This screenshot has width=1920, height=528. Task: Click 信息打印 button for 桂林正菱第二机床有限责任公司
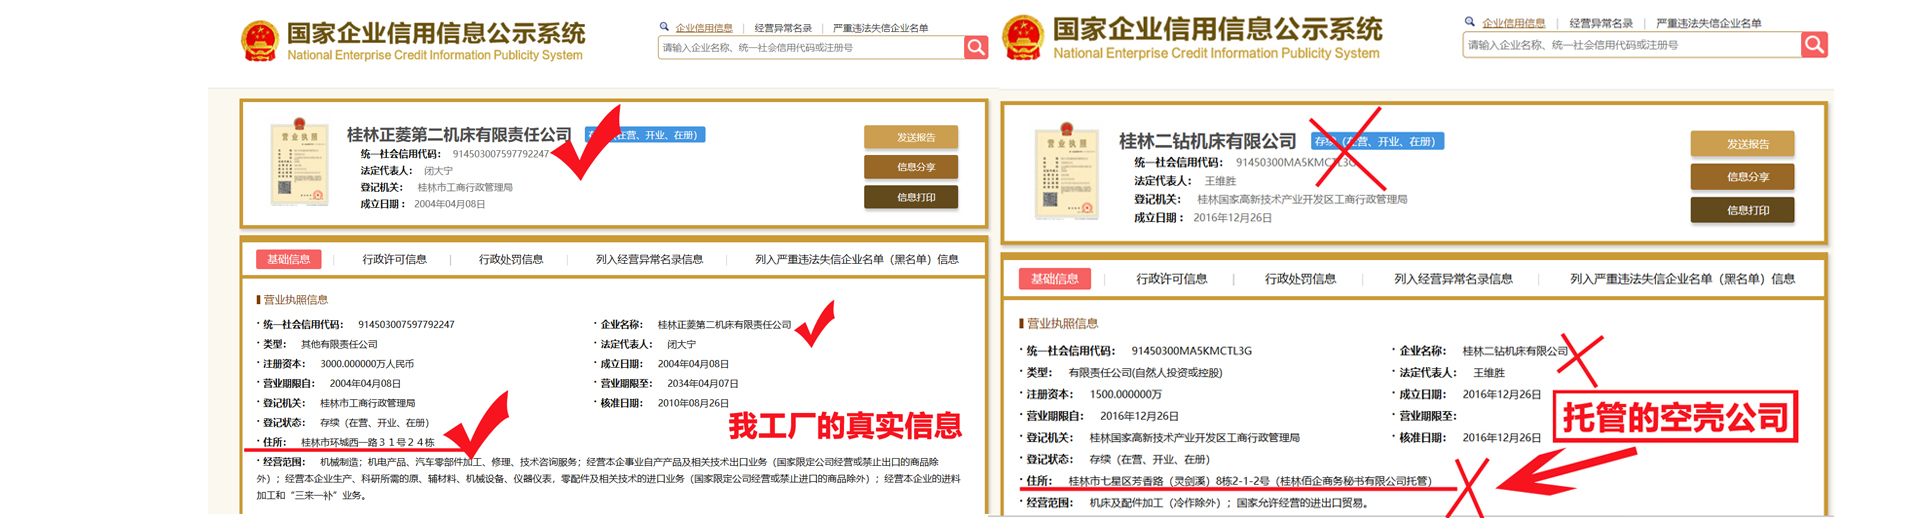(911, 197)
